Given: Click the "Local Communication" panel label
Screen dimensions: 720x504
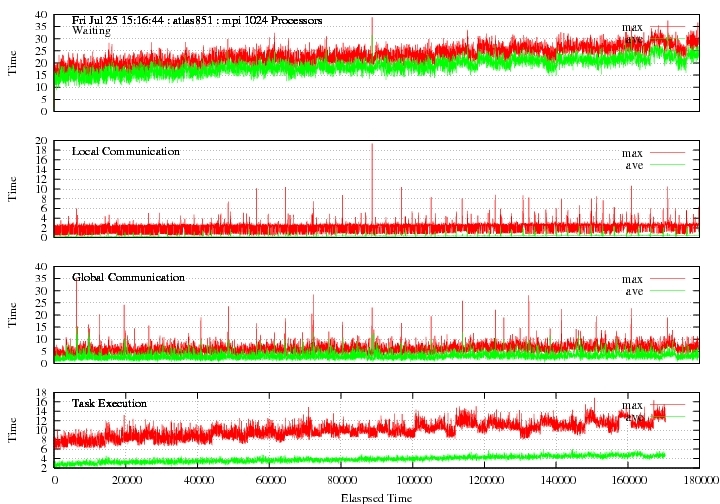Looking at the screenshot, I should [x=126, y=151].
